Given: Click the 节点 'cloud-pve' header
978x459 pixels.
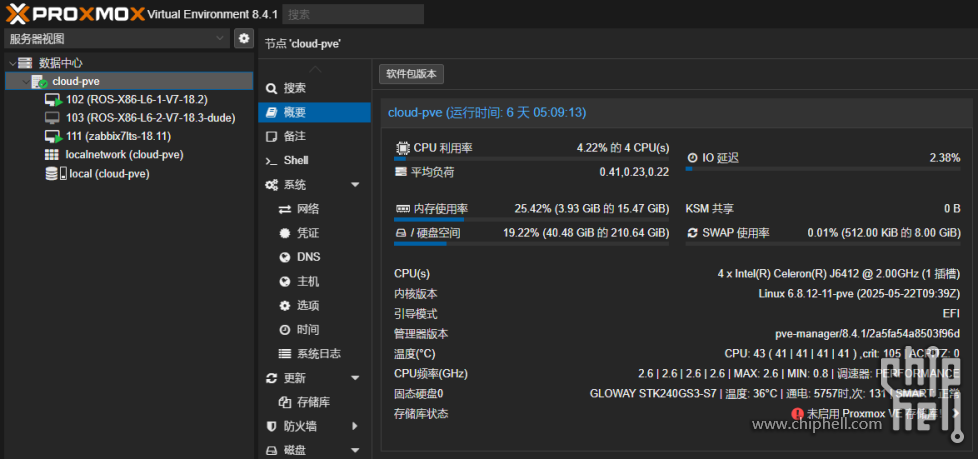Looking at the screenshot, I should point(303,44).
